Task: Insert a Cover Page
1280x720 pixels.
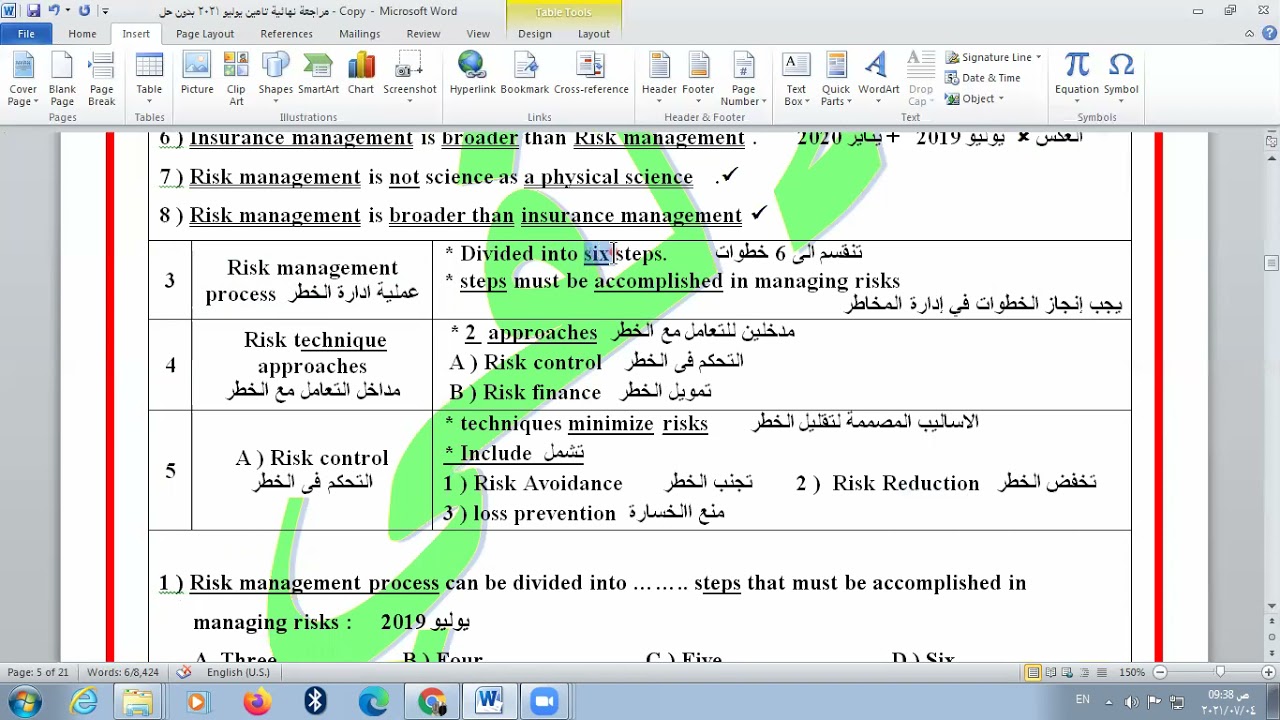Action: pyautogui.click(x=23, y=80)
